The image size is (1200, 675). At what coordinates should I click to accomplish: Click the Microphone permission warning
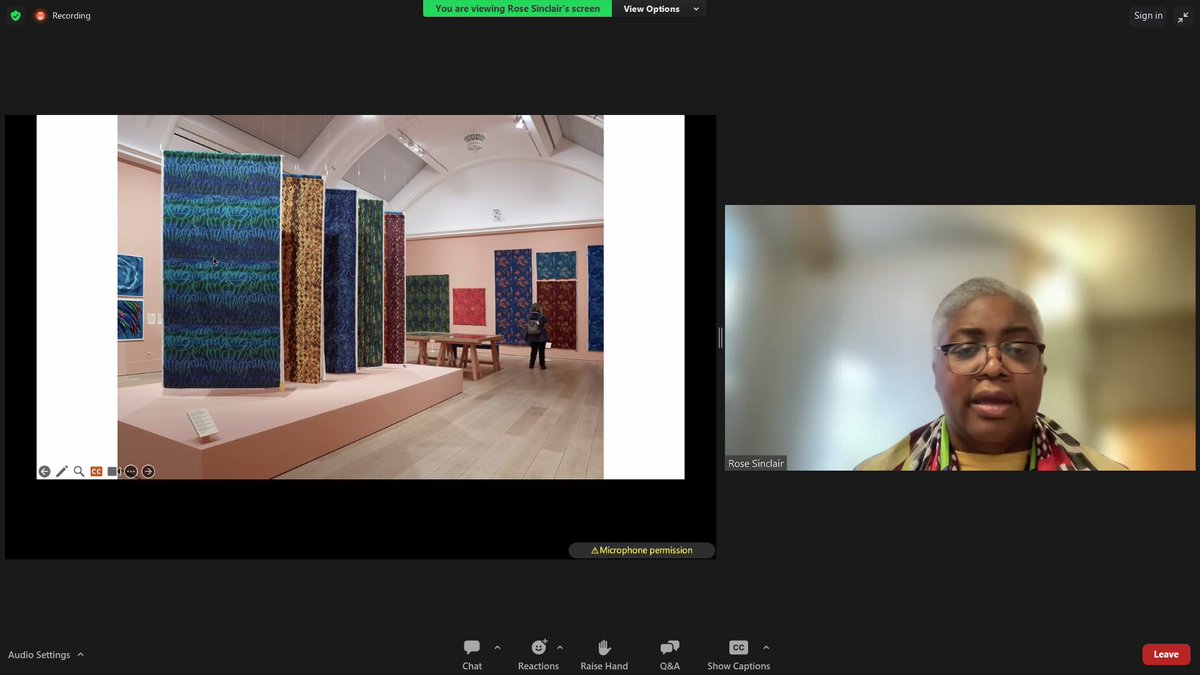point(641,550)
